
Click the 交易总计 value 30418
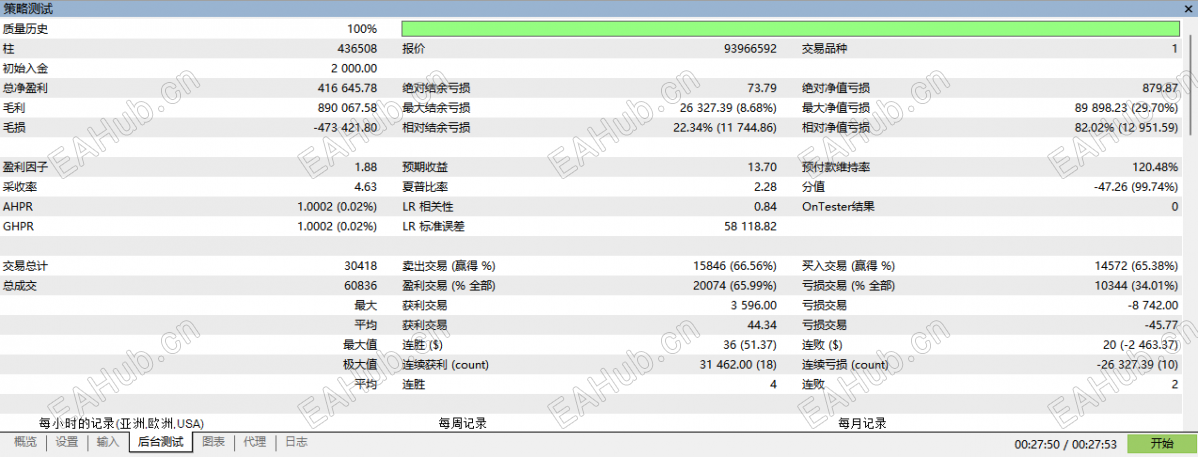click(361, 266)
